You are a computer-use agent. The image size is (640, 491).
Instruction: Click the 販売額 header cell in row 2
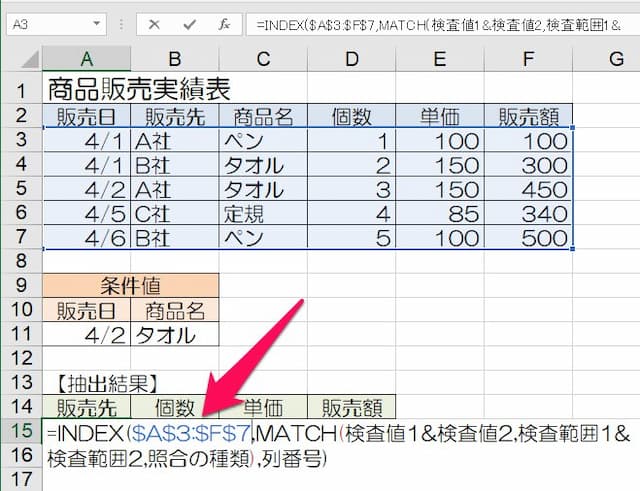(529, 116)
